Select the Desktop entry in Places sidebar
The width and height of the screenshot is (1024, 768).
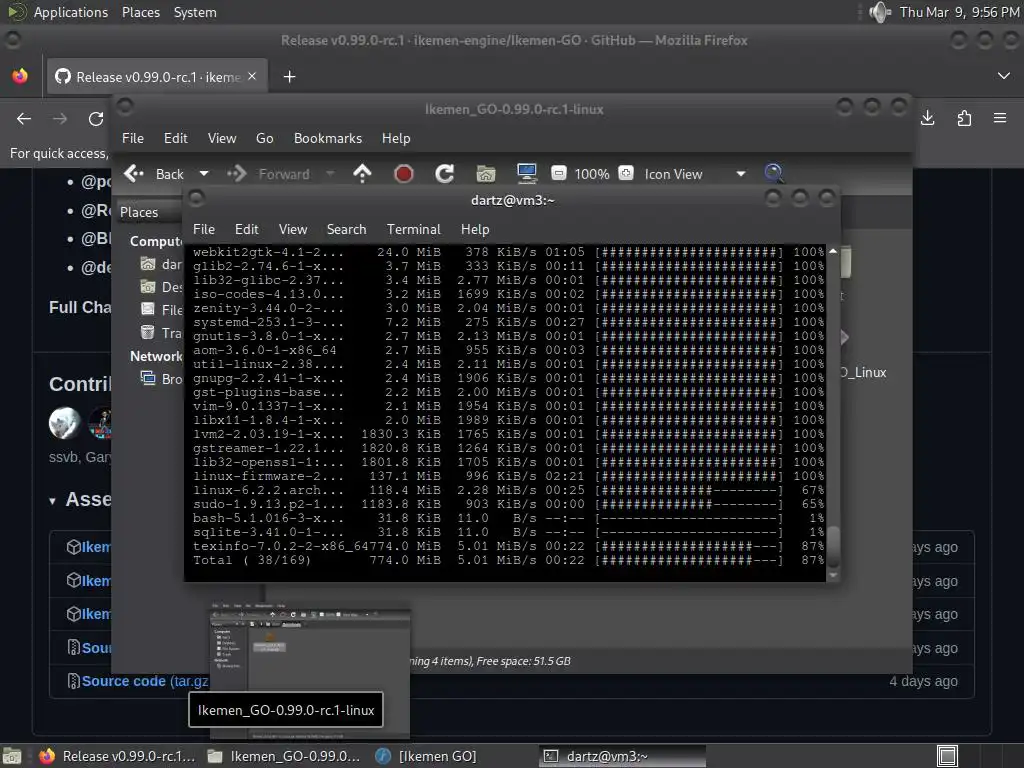161,287
